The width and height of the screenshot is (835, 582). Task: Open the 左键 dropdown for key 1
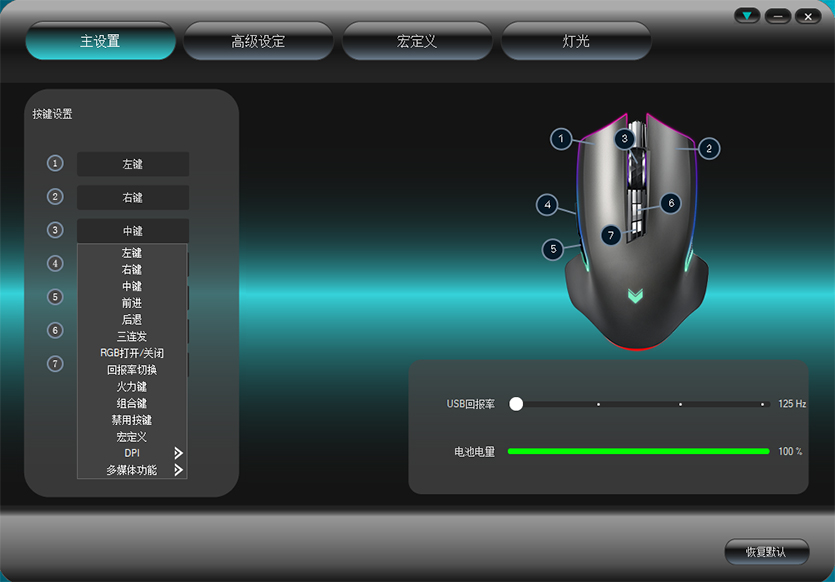pos(133,164)
